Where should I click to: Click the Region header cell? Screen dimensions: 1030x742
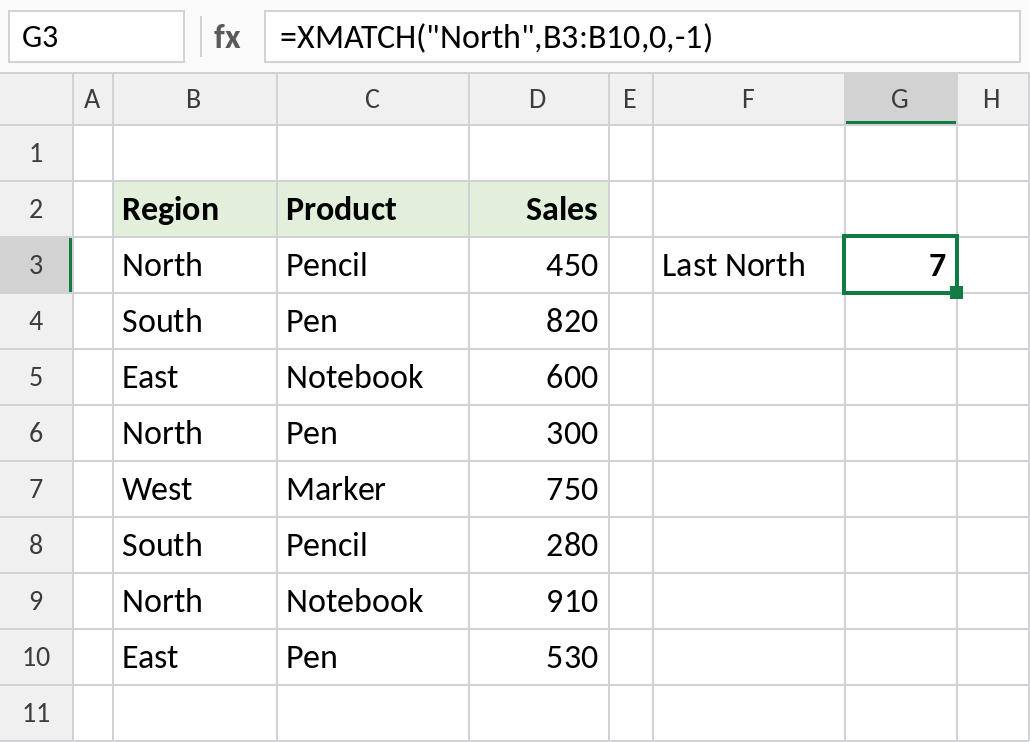[x=195, y=209]
